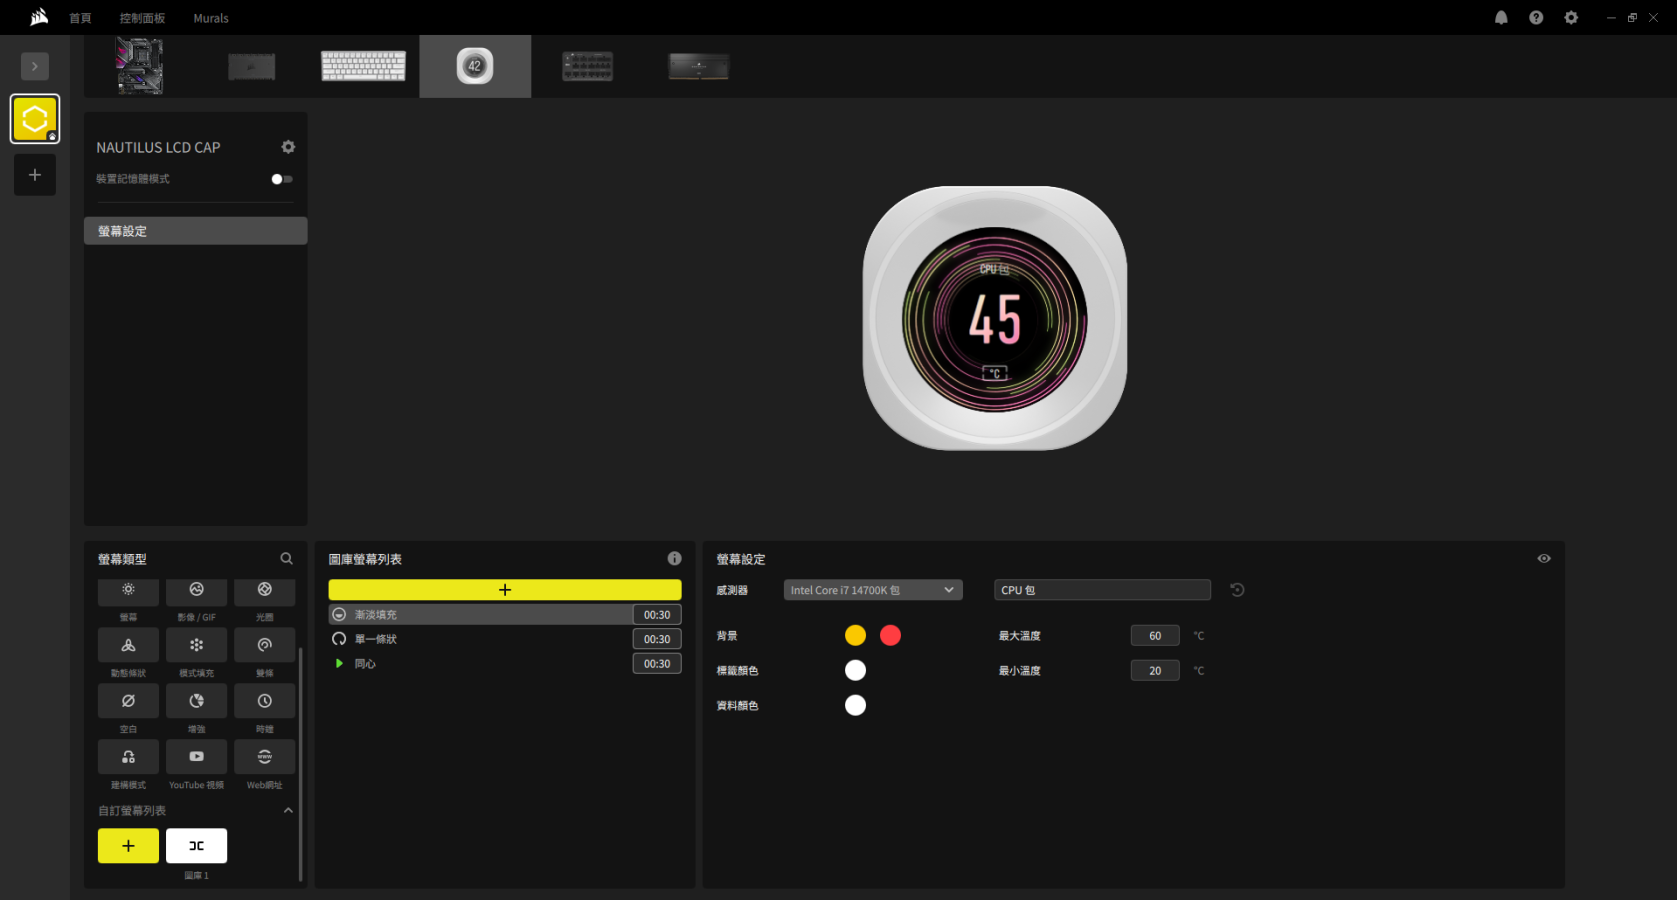Choose the 動態條狀 screen type icon
Image resolution: width=1677 pixels, height=900 pixels.
(128, 645)
